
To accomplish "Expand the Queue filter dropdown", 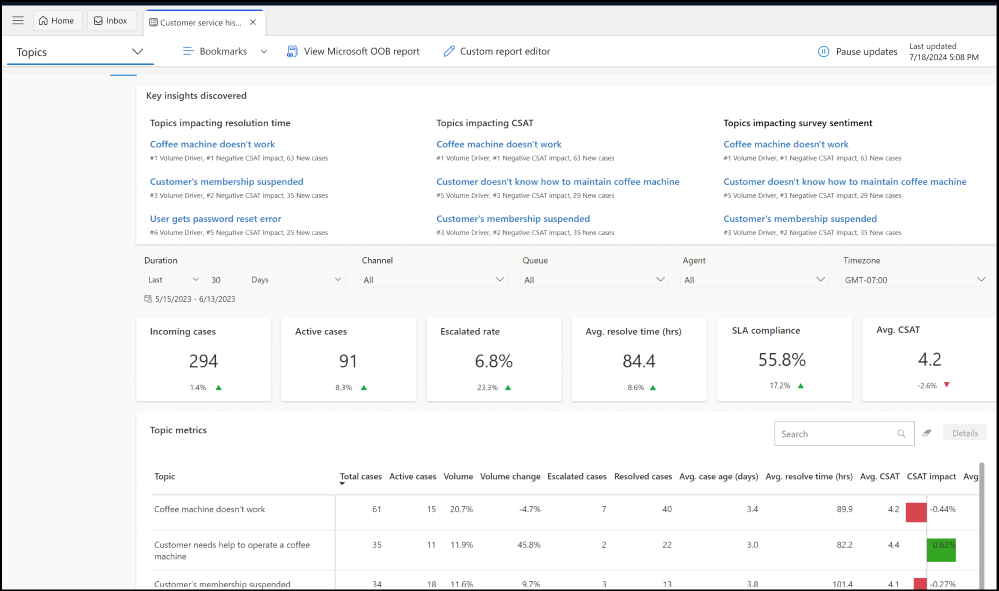I will click(594, 280).
